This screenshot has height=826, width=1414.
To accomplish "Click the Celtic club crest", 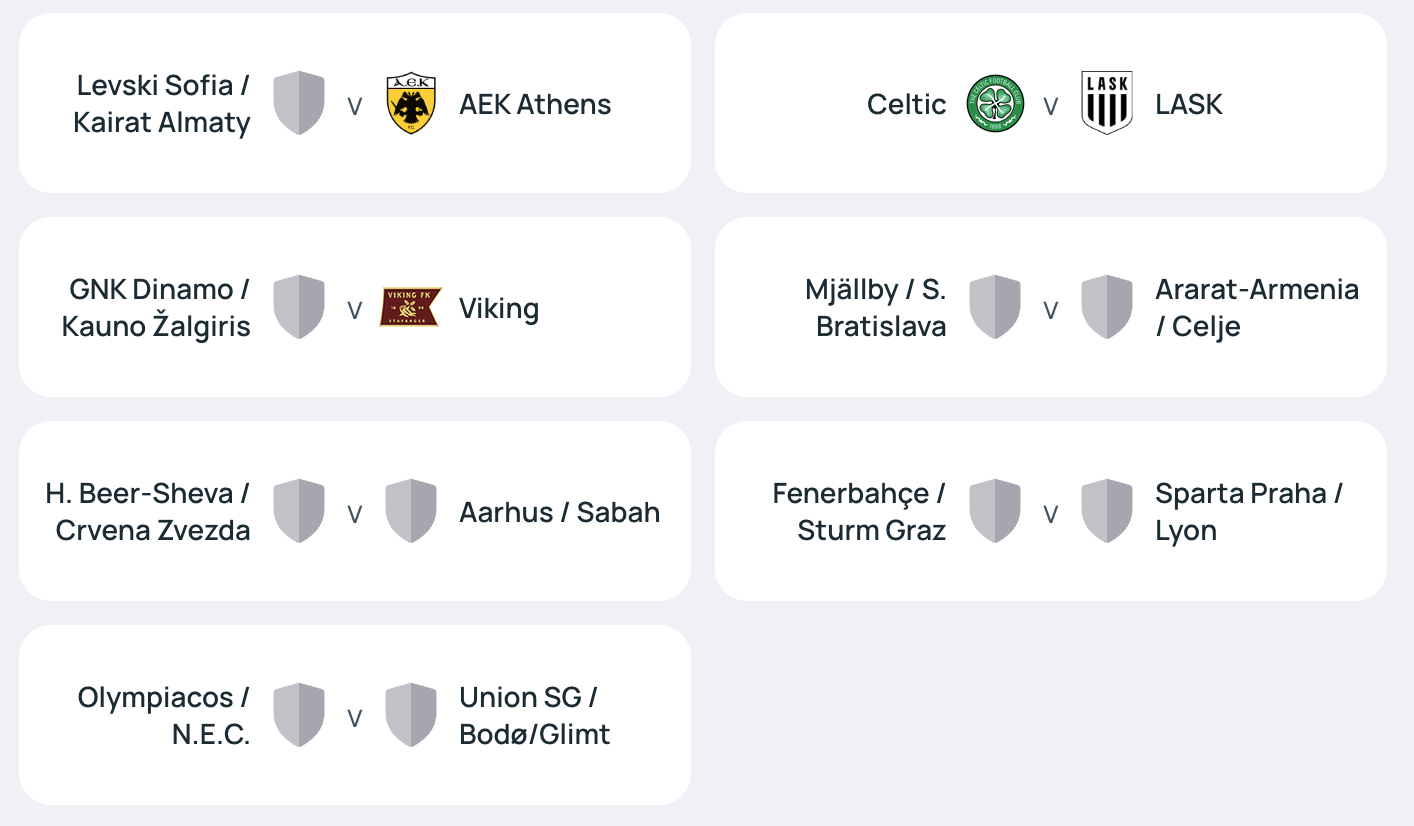I will (x=995, y=103).
